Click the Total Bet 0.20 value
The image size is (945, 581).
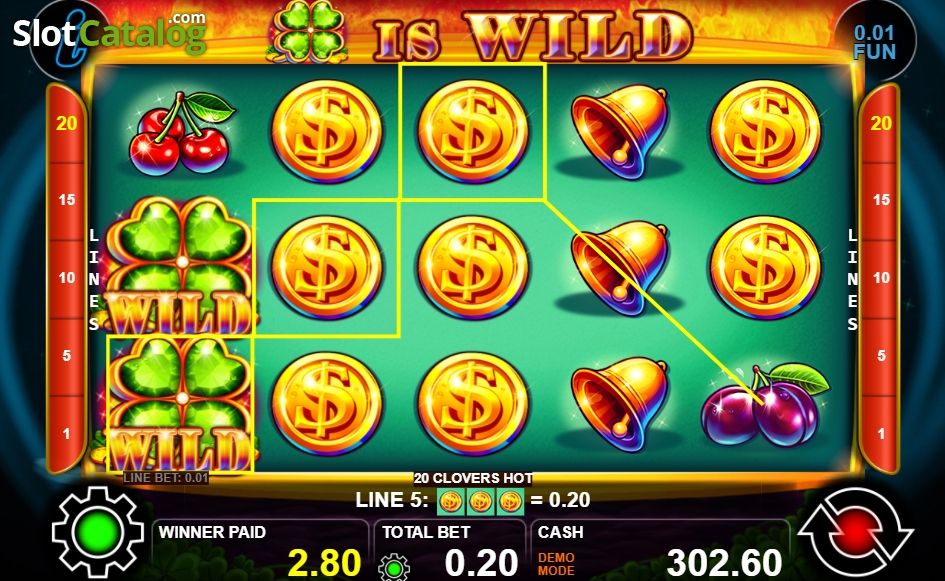tap(480, 562)
